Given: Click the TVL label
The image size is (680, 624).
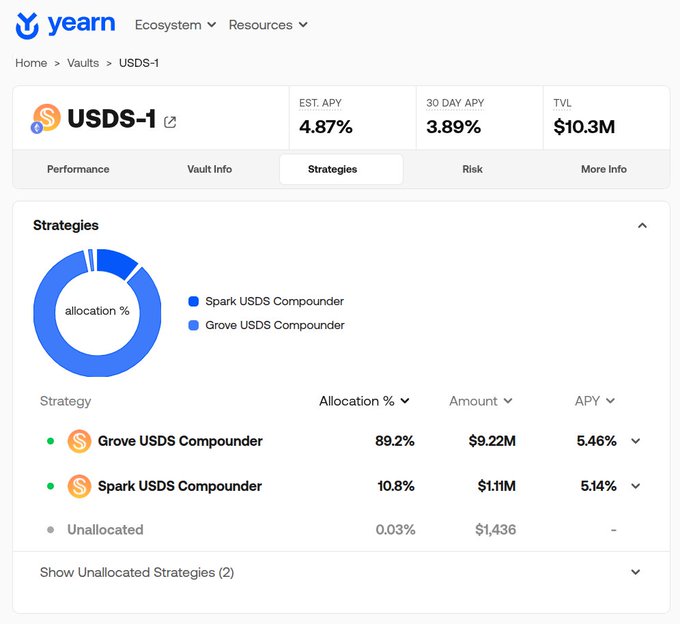Looking at the screenshot, I should pos(562,103).
